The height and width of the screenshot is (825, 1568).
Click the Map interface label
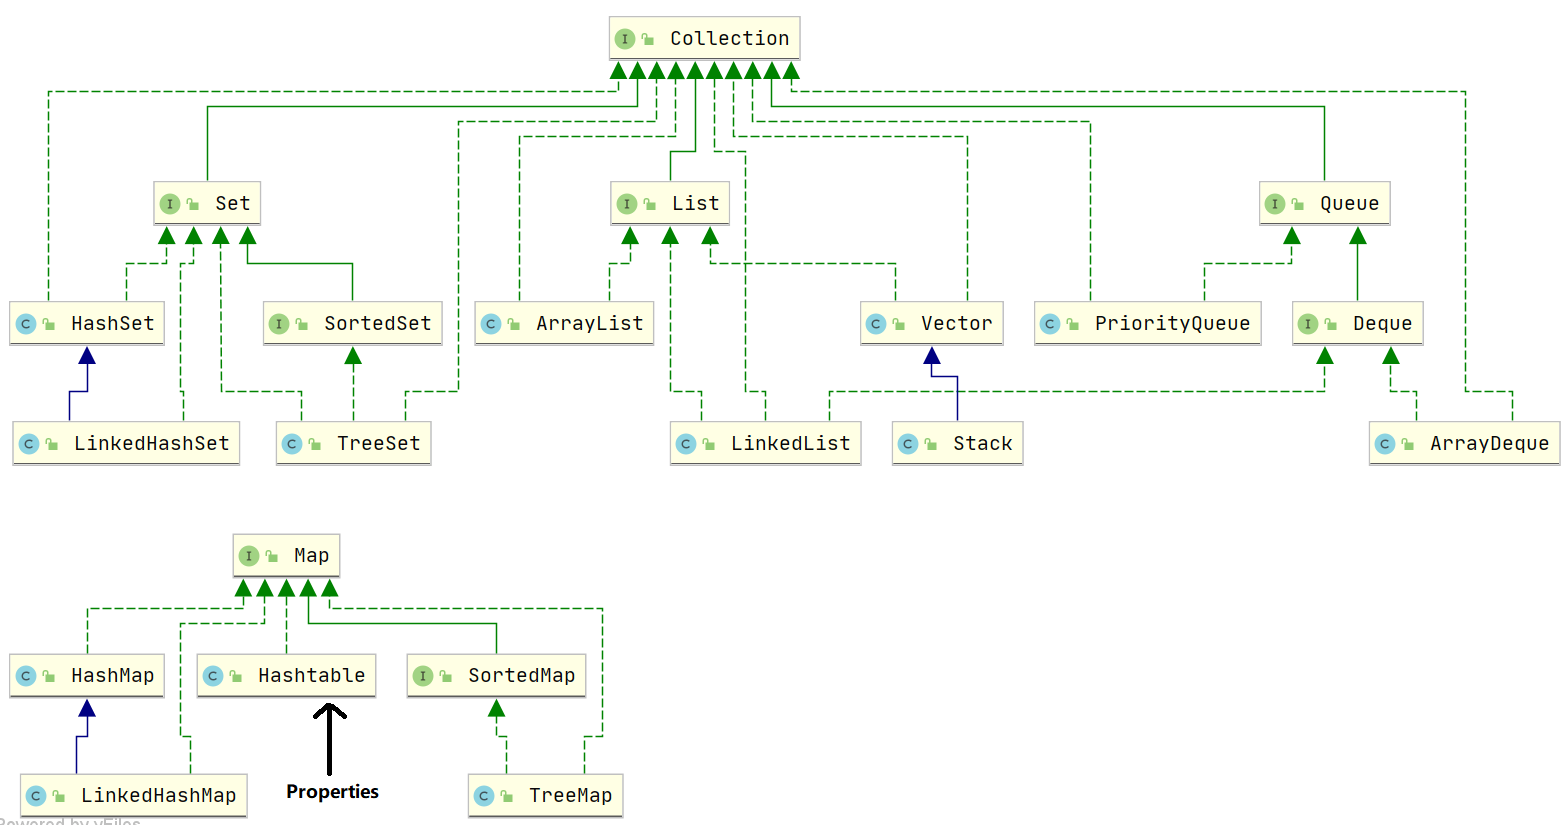click(311, 555)
